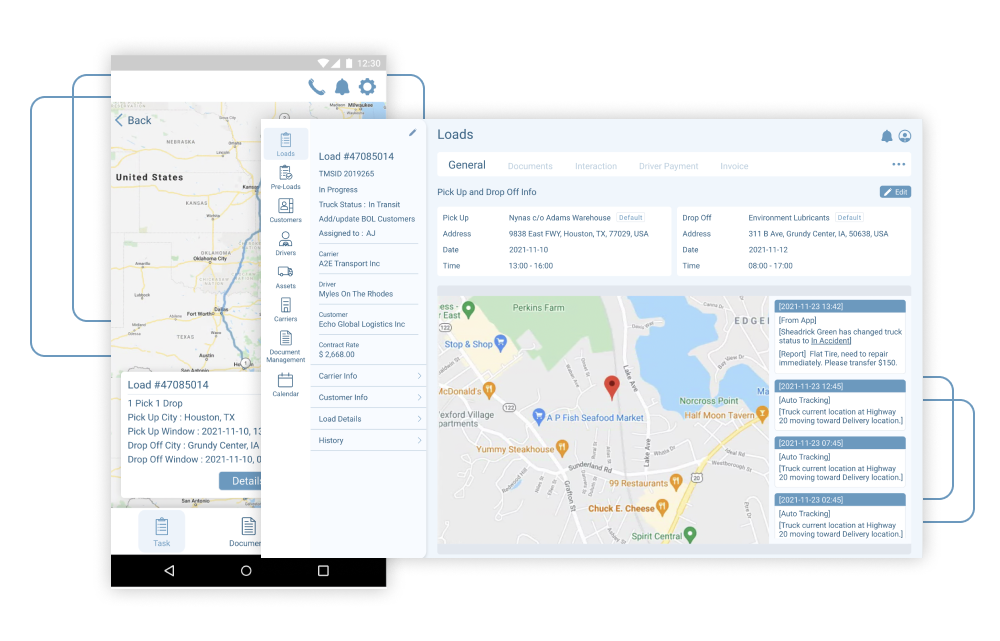Open Customers in the sidebar
Viewport: 1000px width, 641px height.
286,210
